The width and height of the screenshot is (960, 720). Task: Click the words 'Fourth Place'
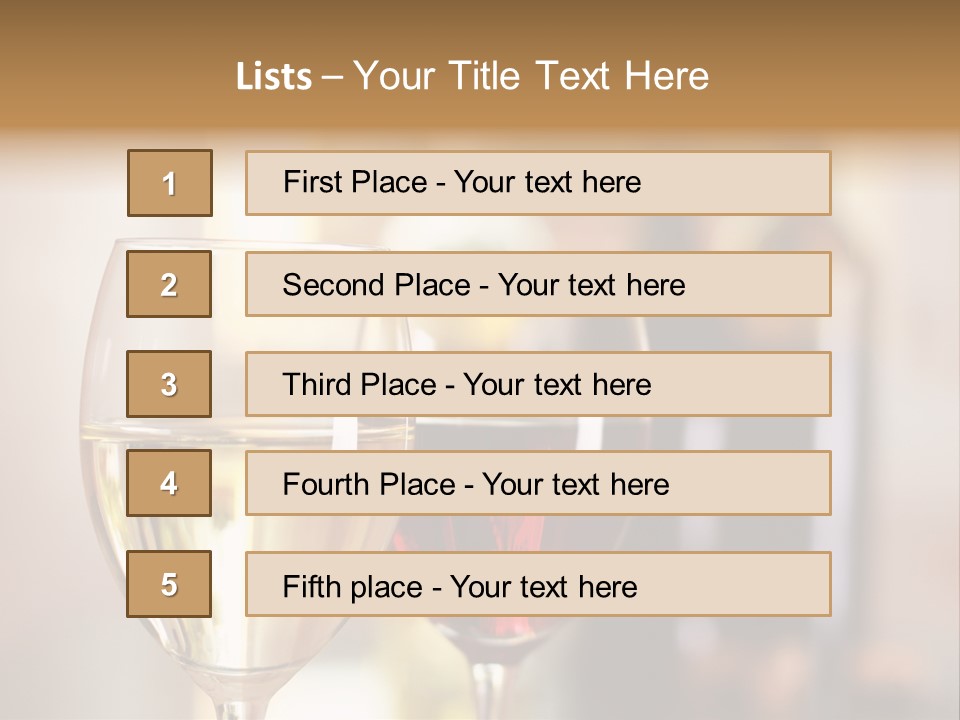(369, 484)
